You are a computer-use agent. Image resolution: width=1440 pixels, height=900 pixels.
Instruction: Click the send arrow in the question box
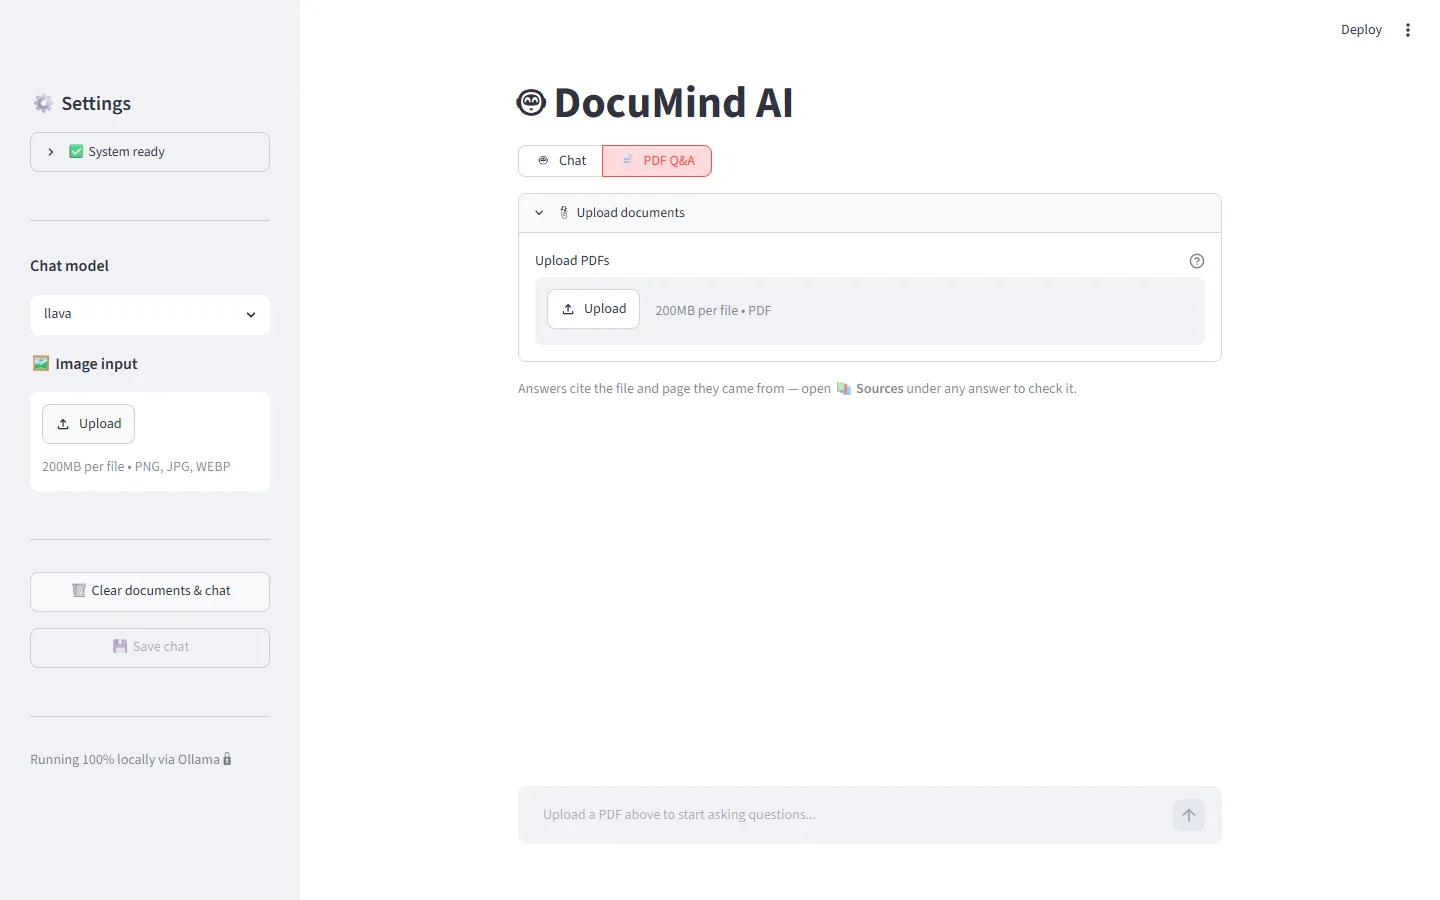(1188, 815)
